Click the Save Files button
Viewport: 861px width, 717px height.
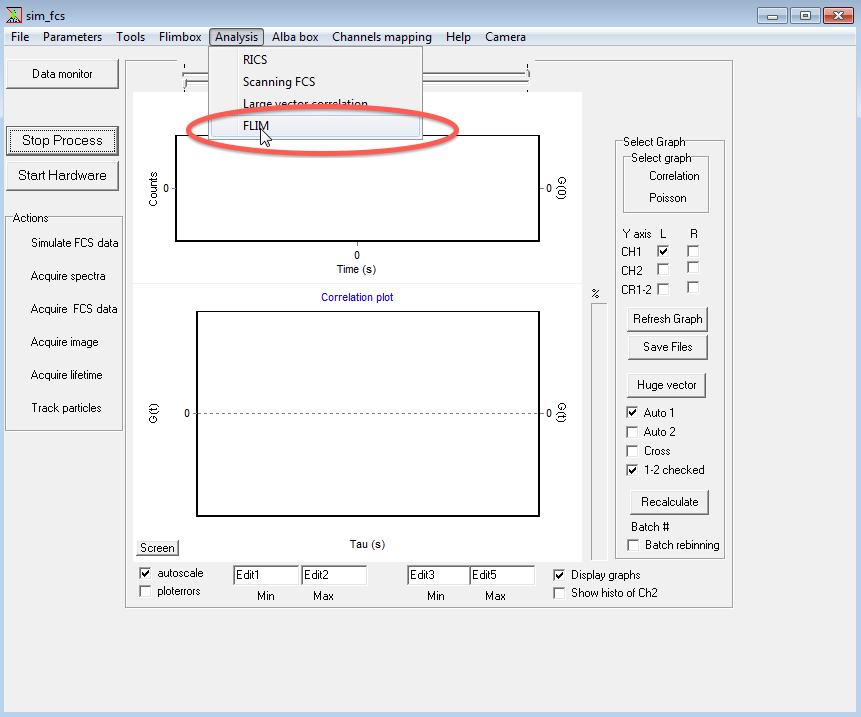click(667, 347)
